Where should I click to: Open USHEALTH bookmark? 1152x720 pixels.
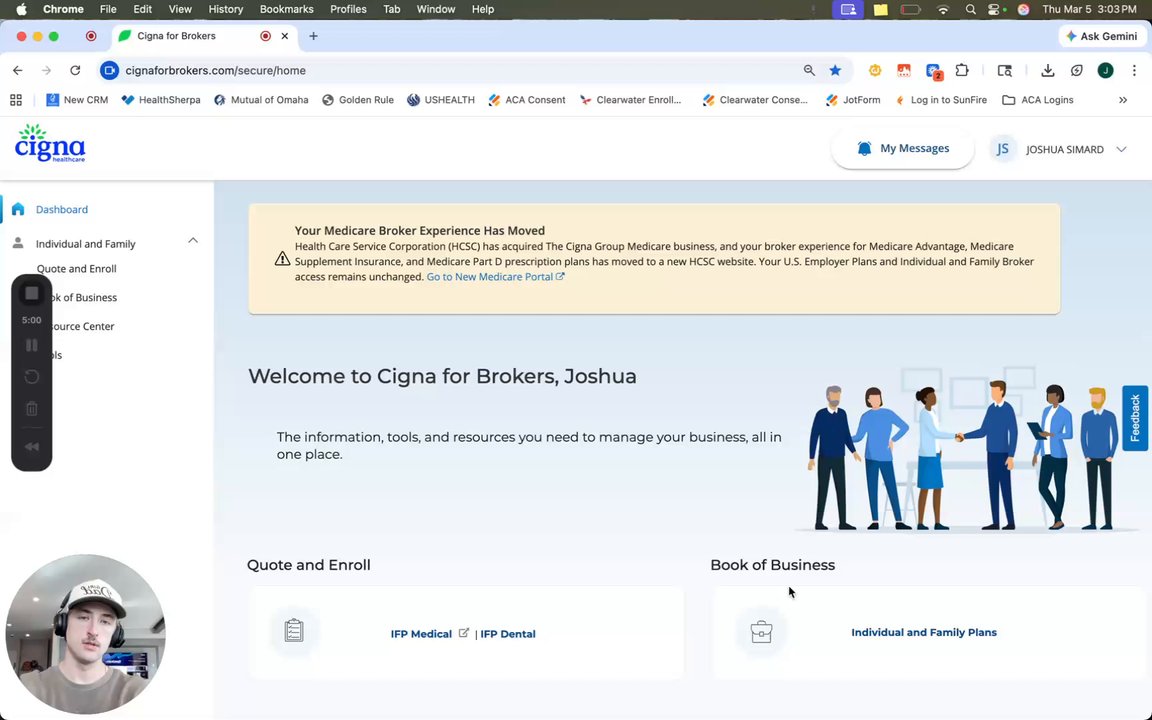(x=441, y=100)
